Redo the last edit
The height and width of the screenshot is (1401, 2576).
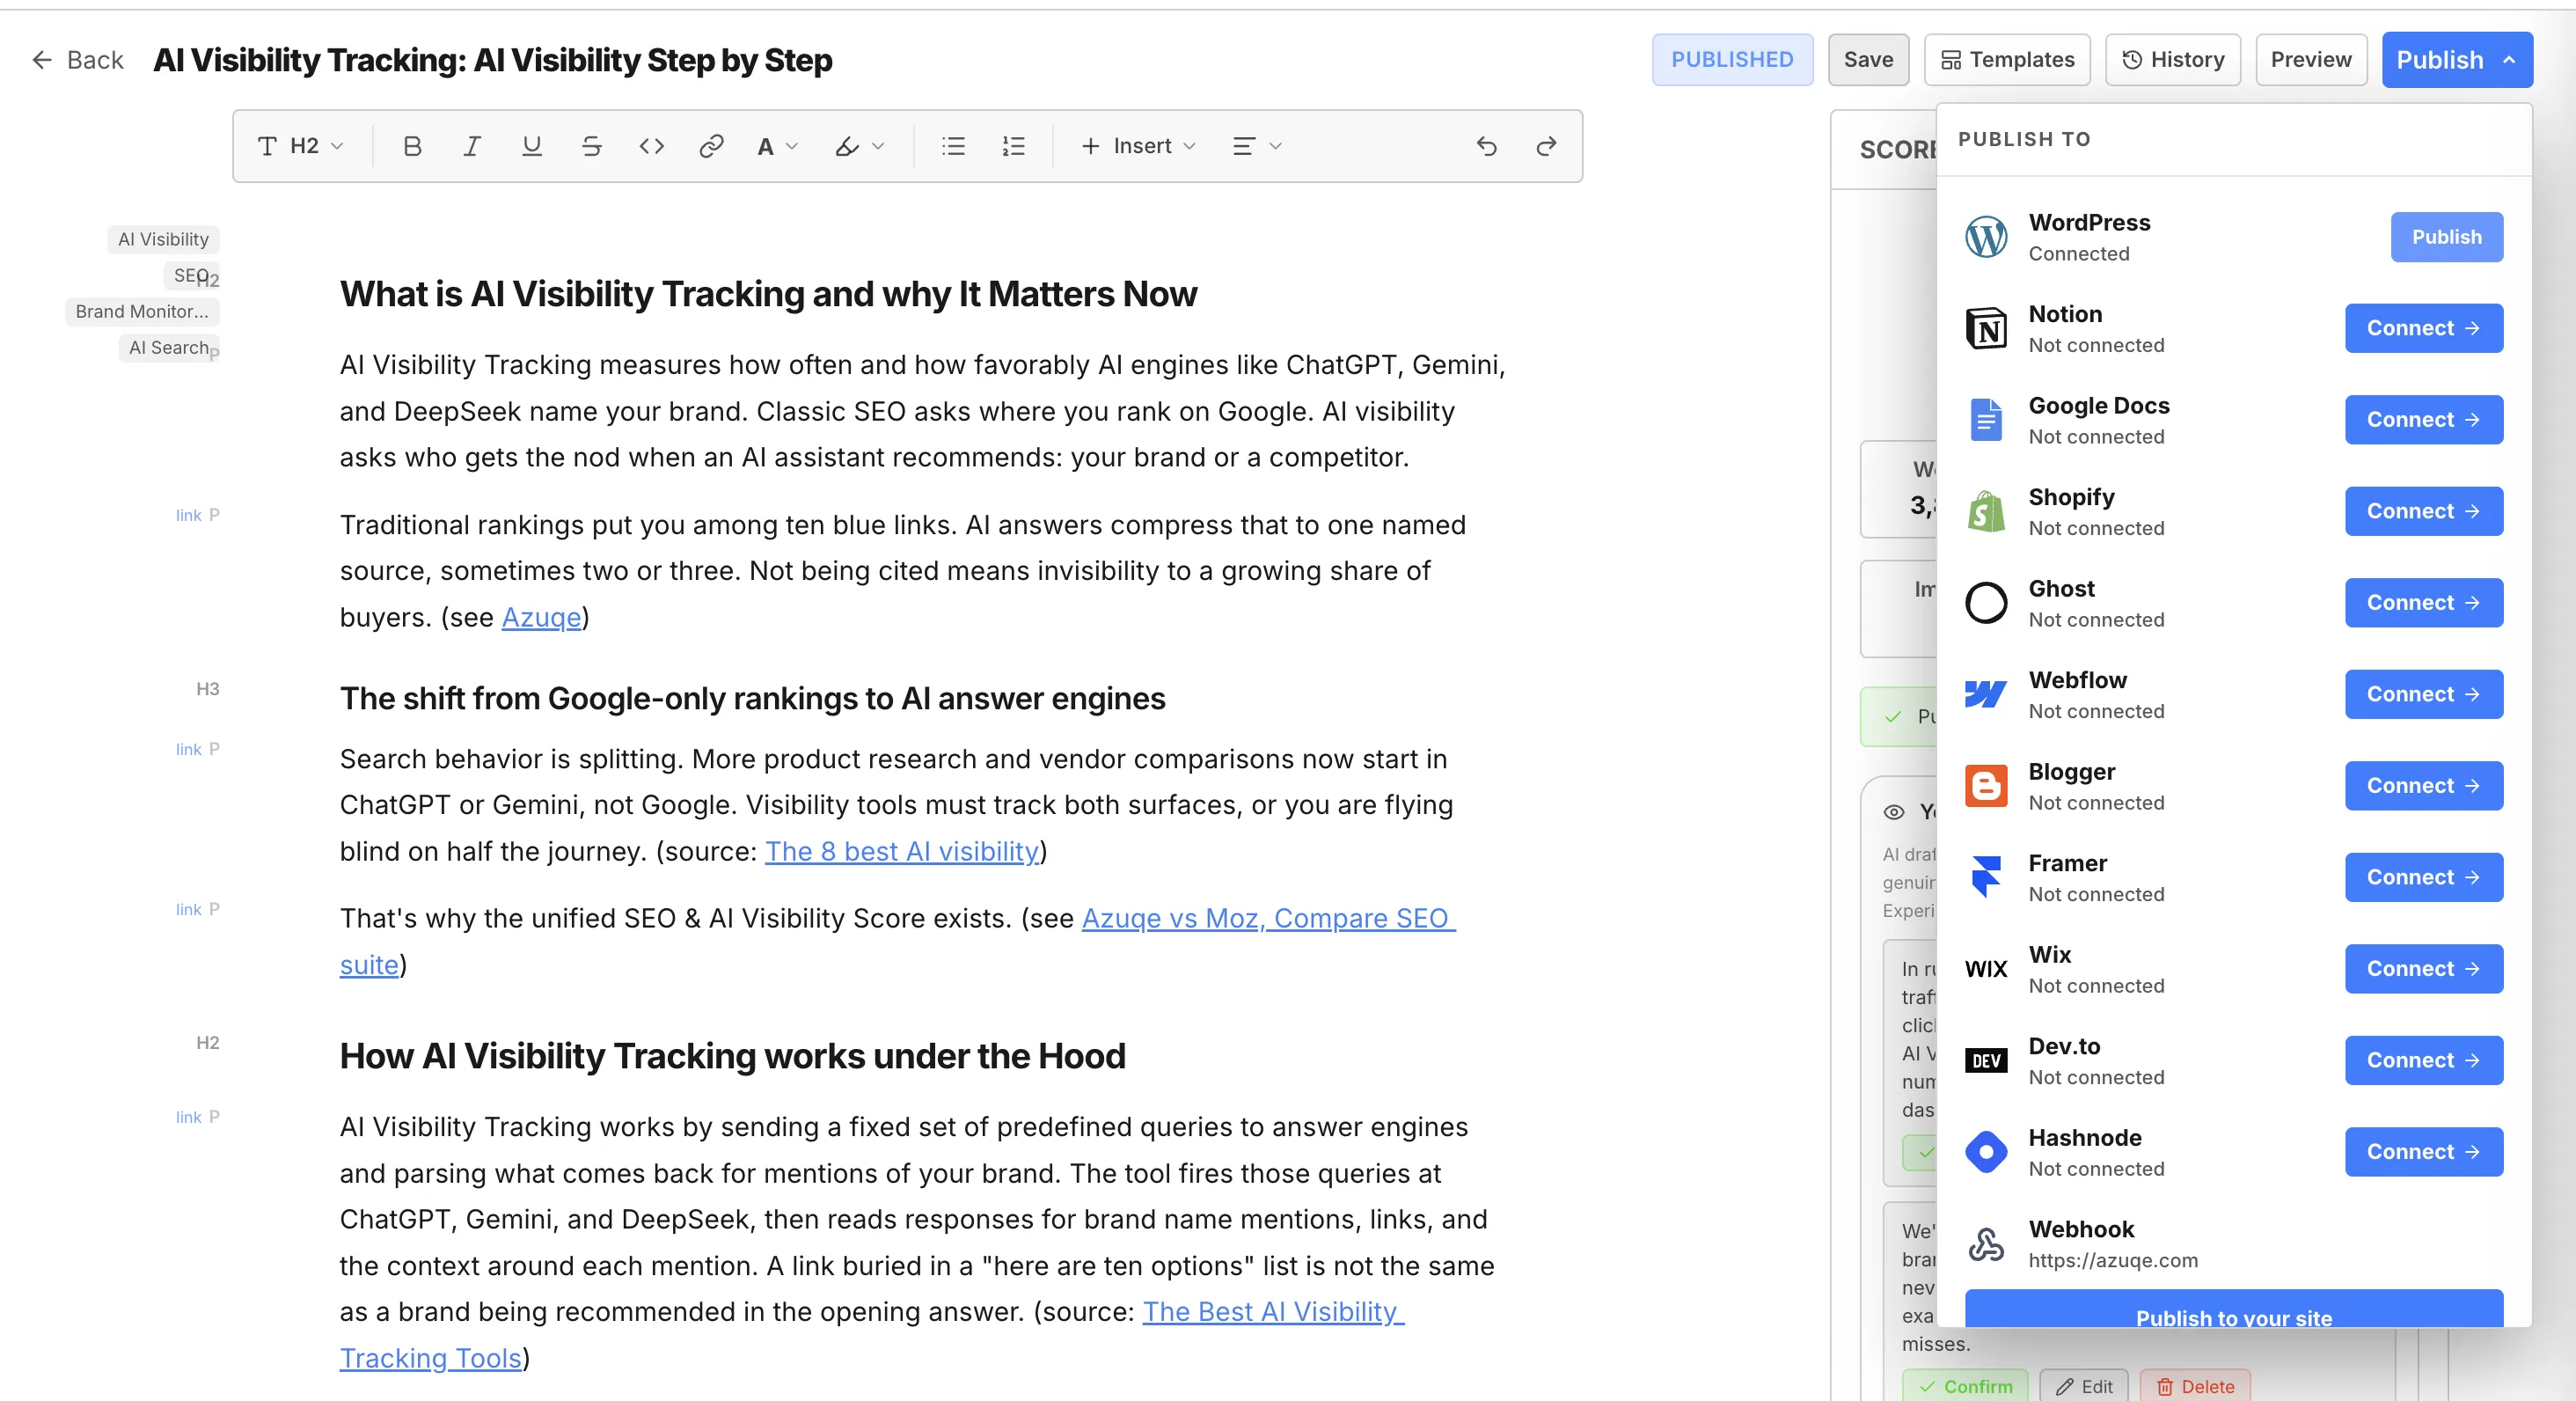pos(1546,146)
